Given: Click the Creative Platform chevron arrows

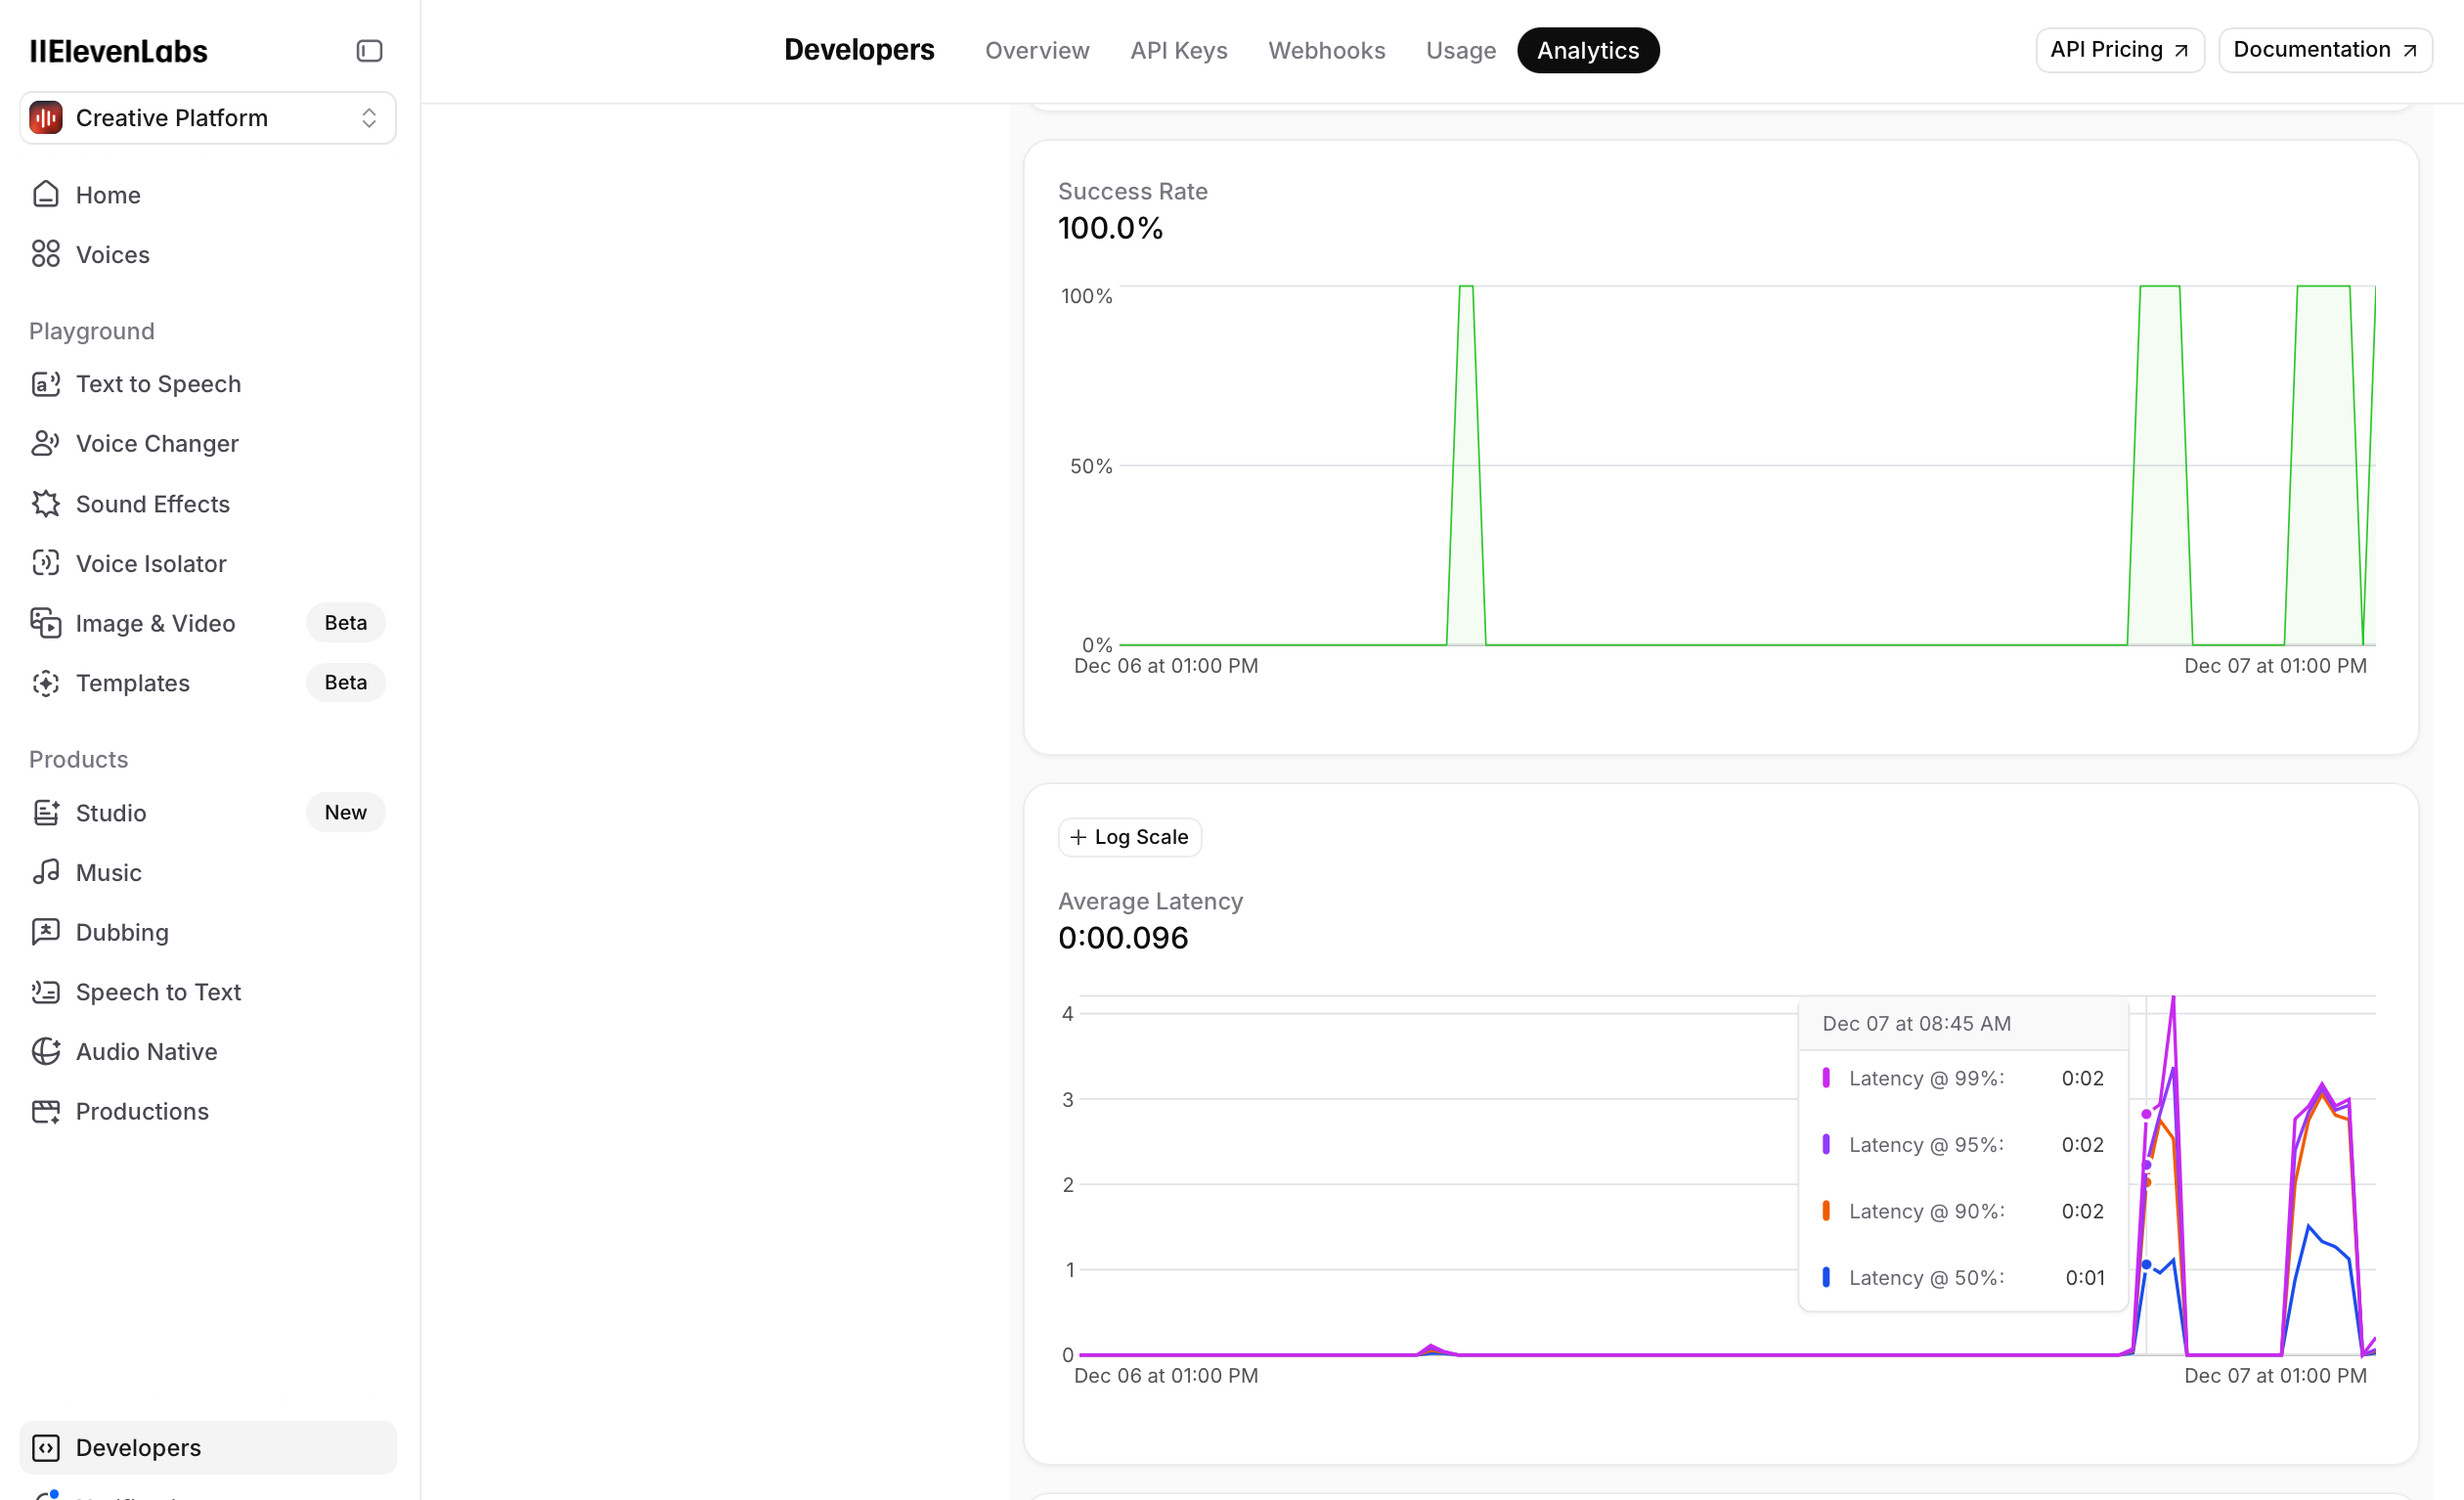Looking at the screenshot, I should [369, 118].
